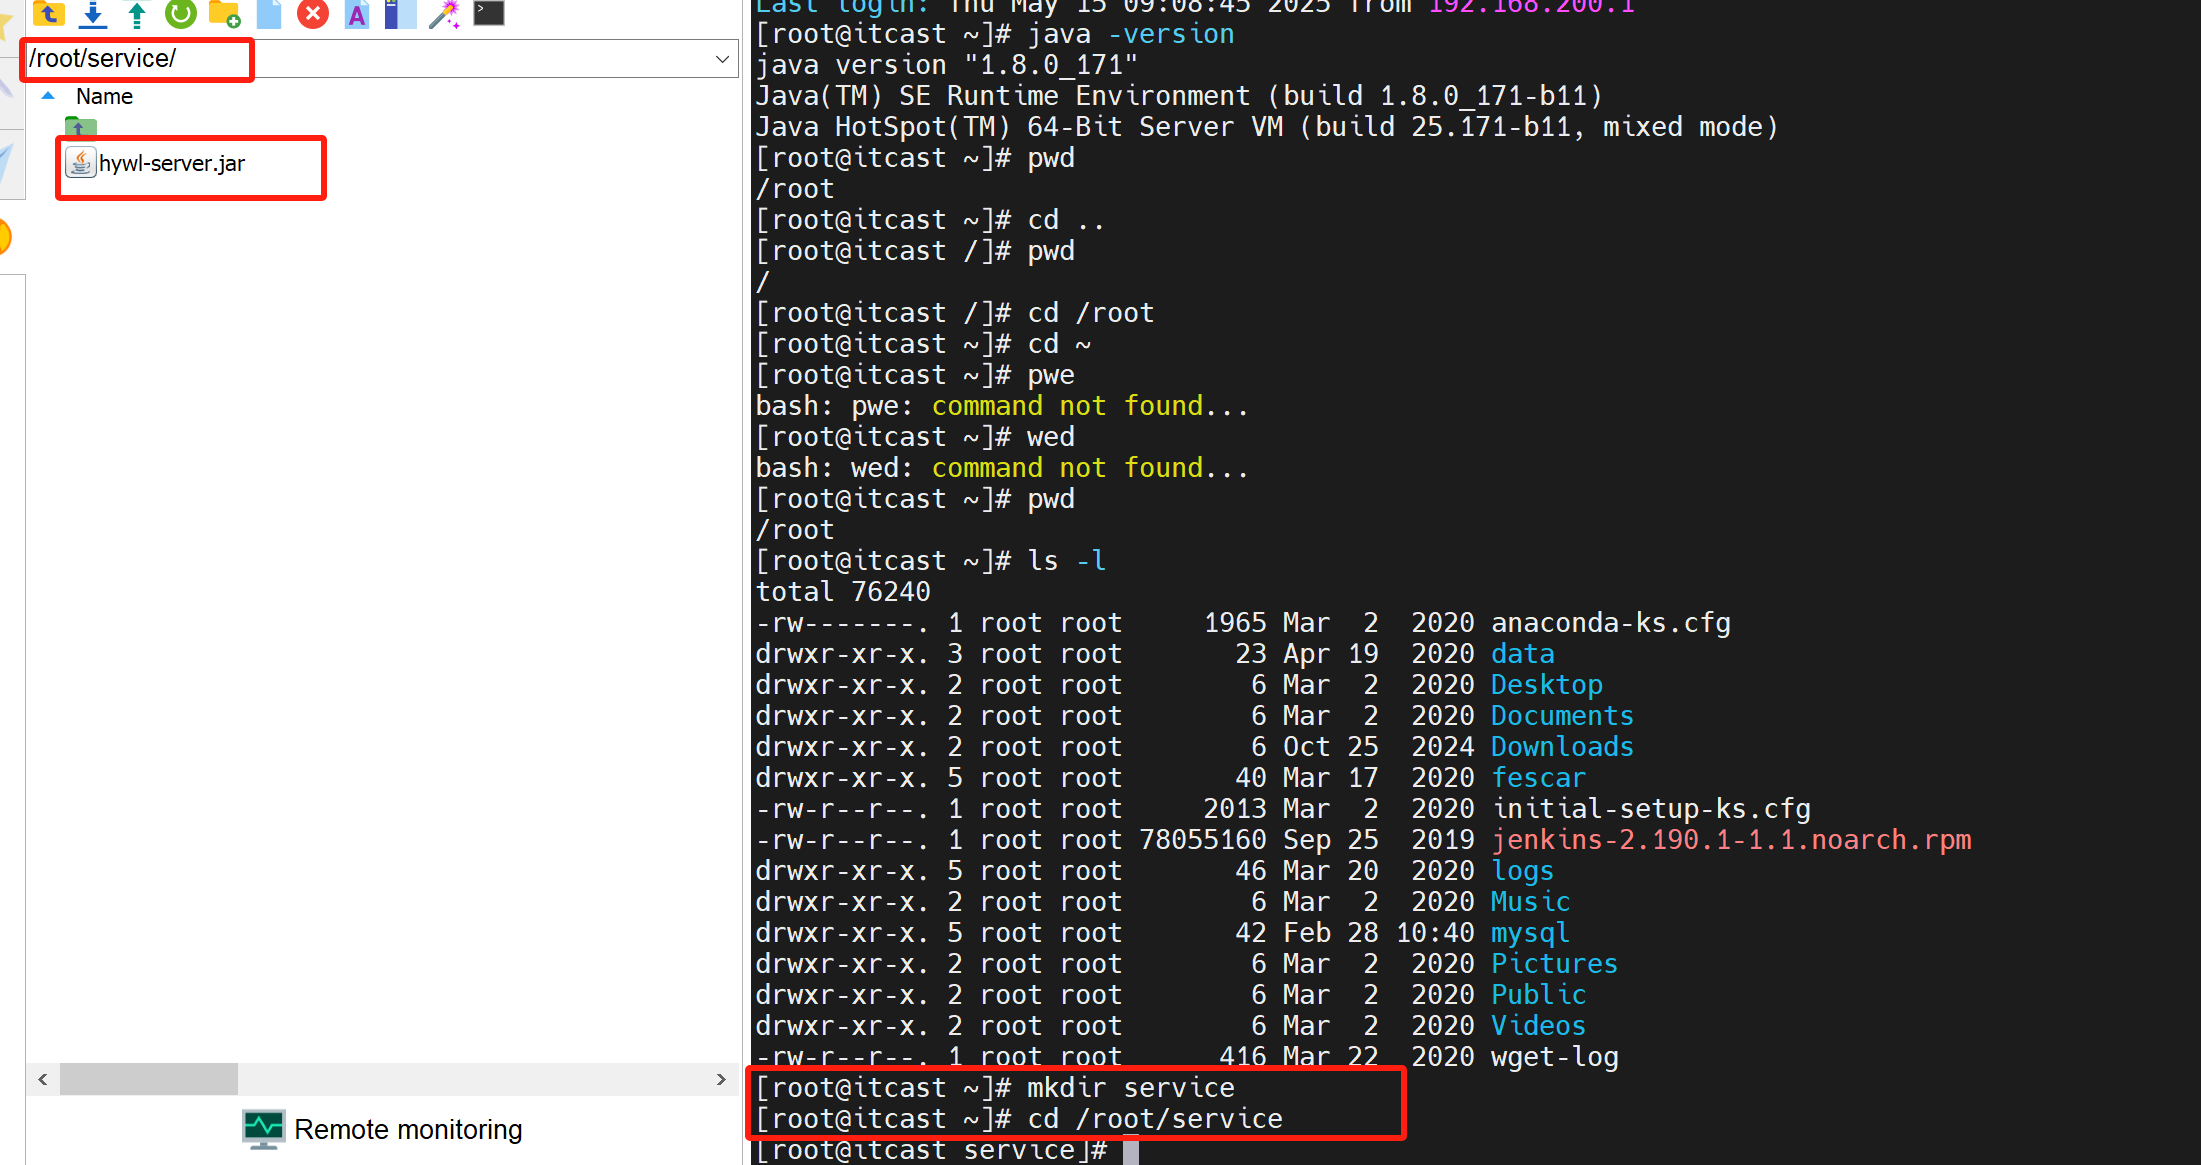Create a new folder via toolbar icon
The image size is (2201, 1165).
point(224,13)
